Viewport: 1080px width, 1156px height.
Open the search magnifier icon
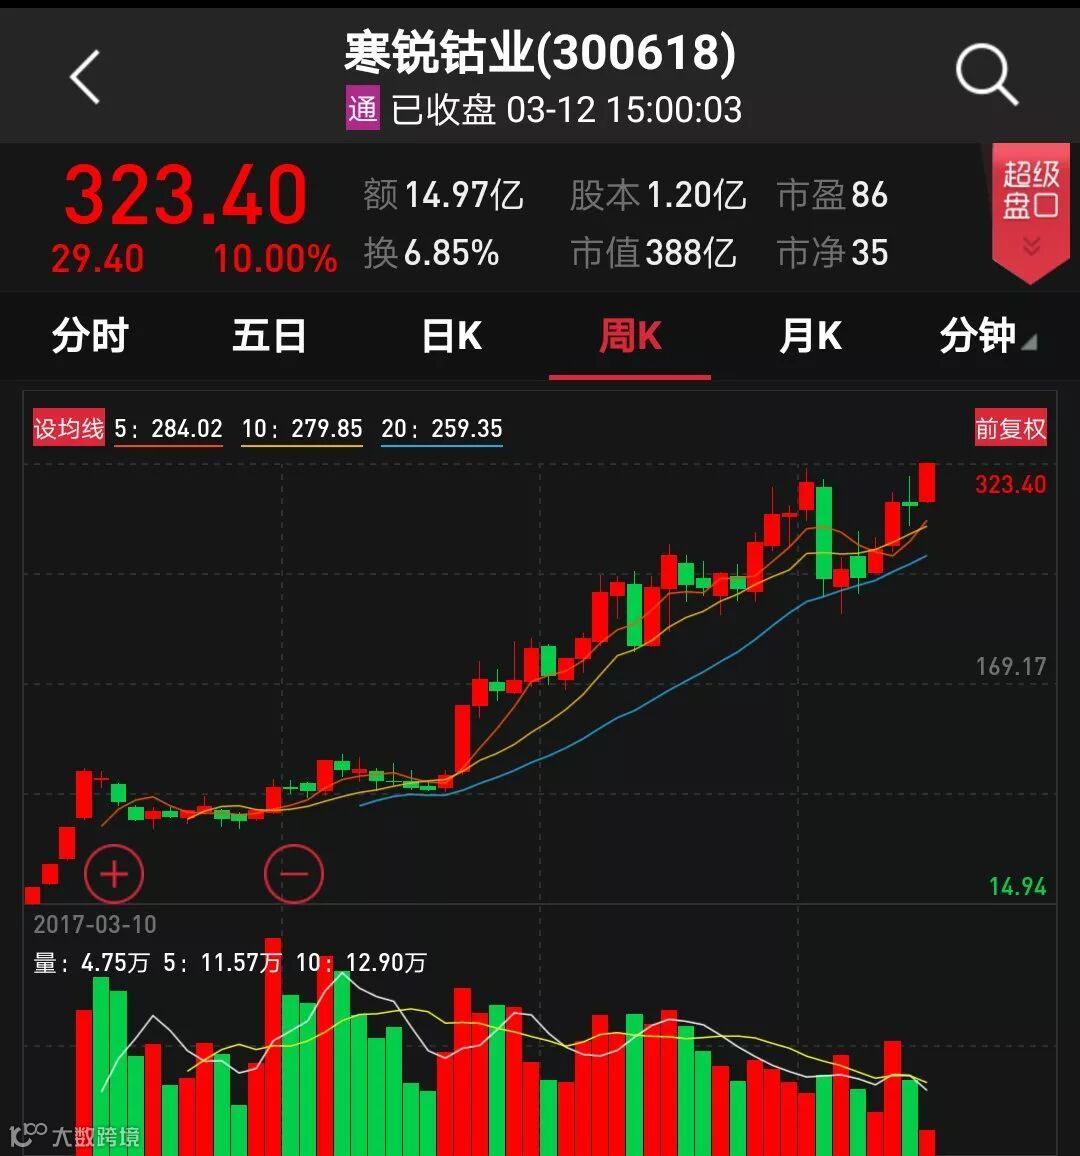click(x=986, y=75)
